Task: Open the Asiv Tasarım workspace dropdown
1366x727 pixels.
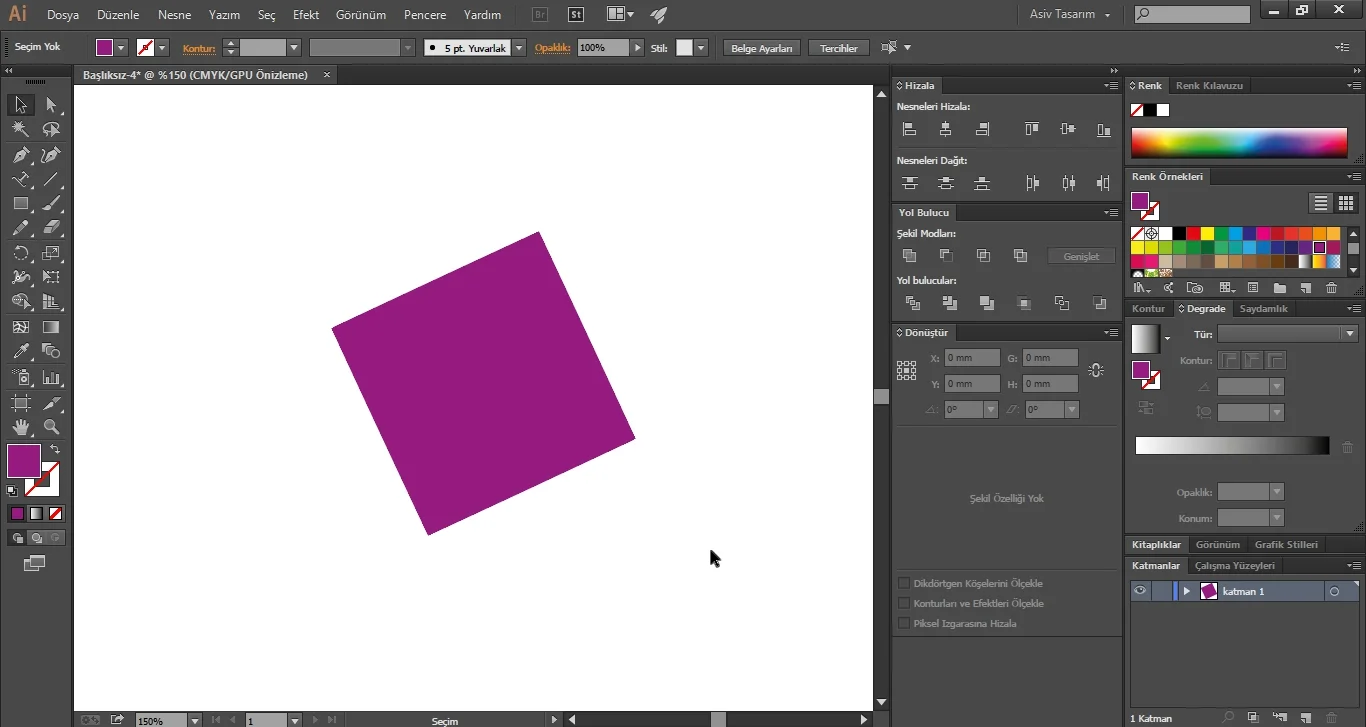Action: (x=1071, y=15)
